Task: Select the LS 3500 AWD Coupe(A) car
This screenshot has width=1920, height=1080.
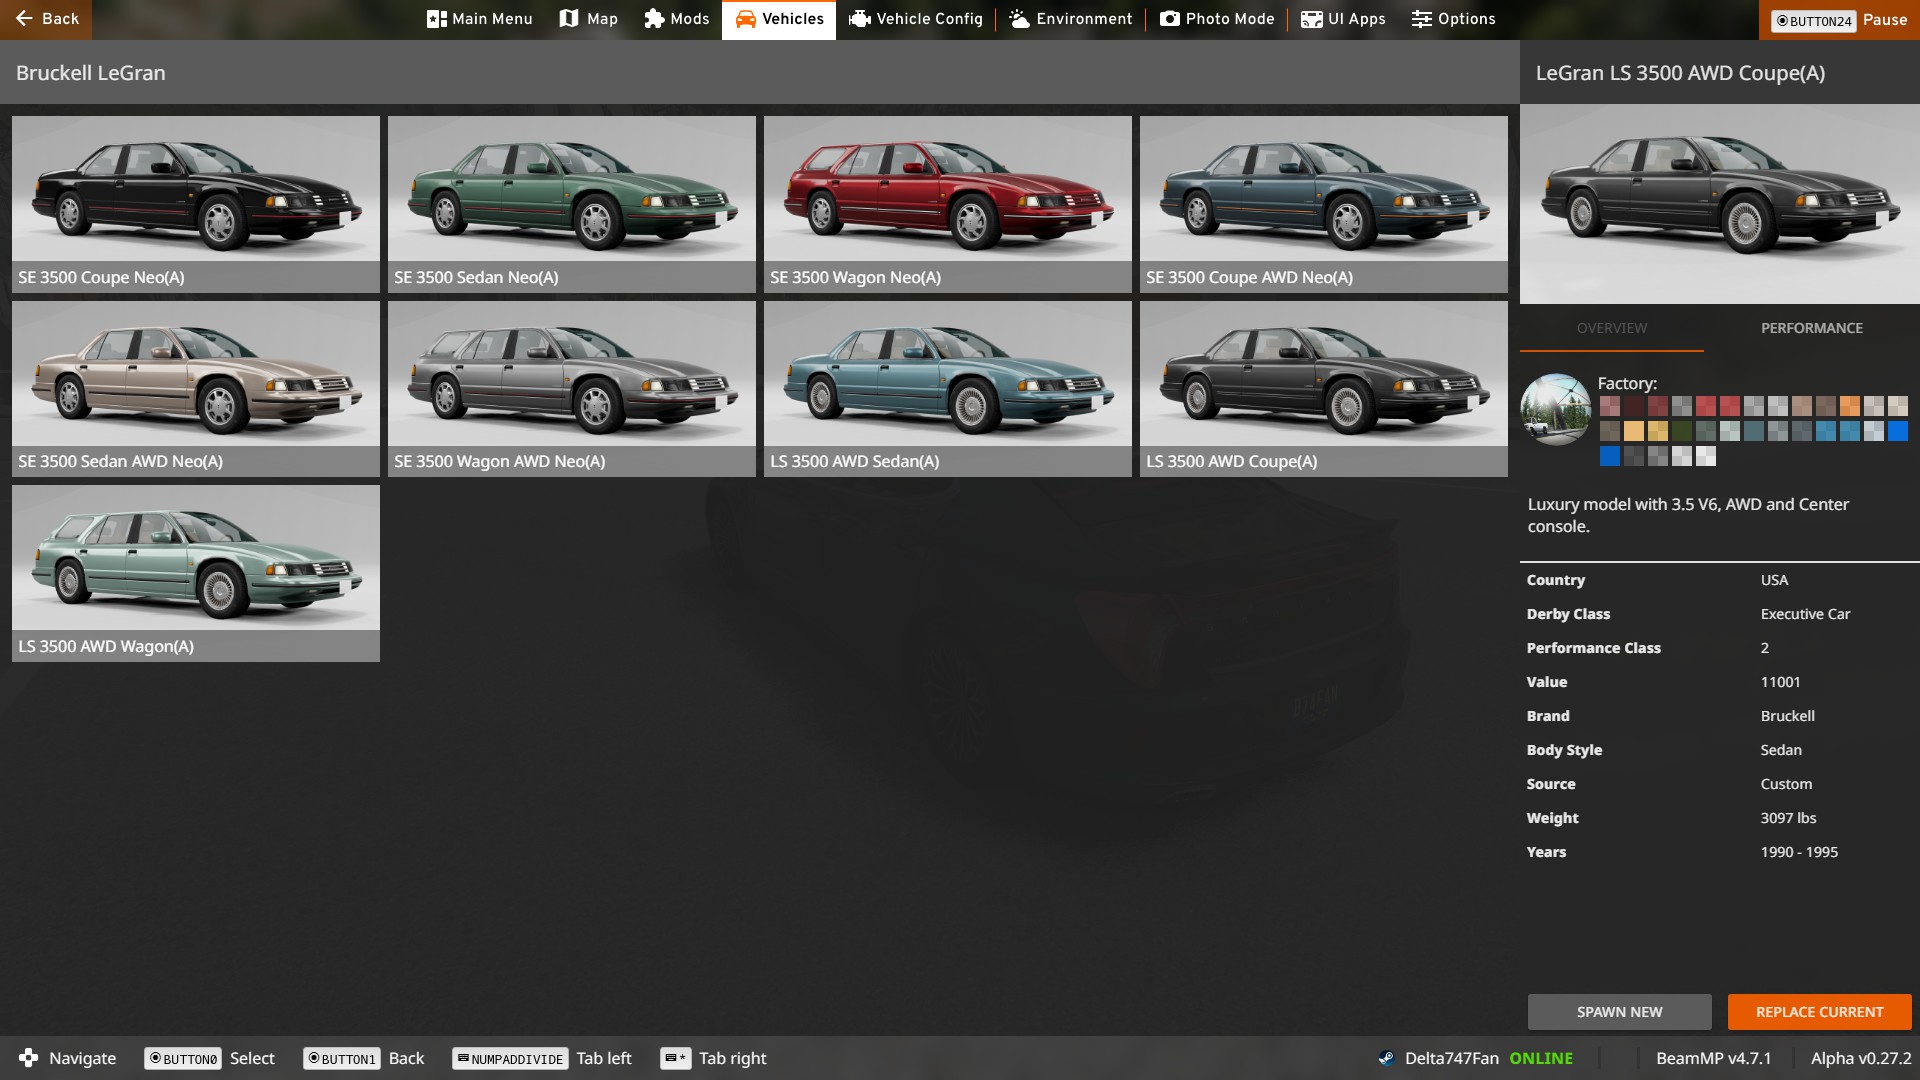Action: pos(1324,389)
